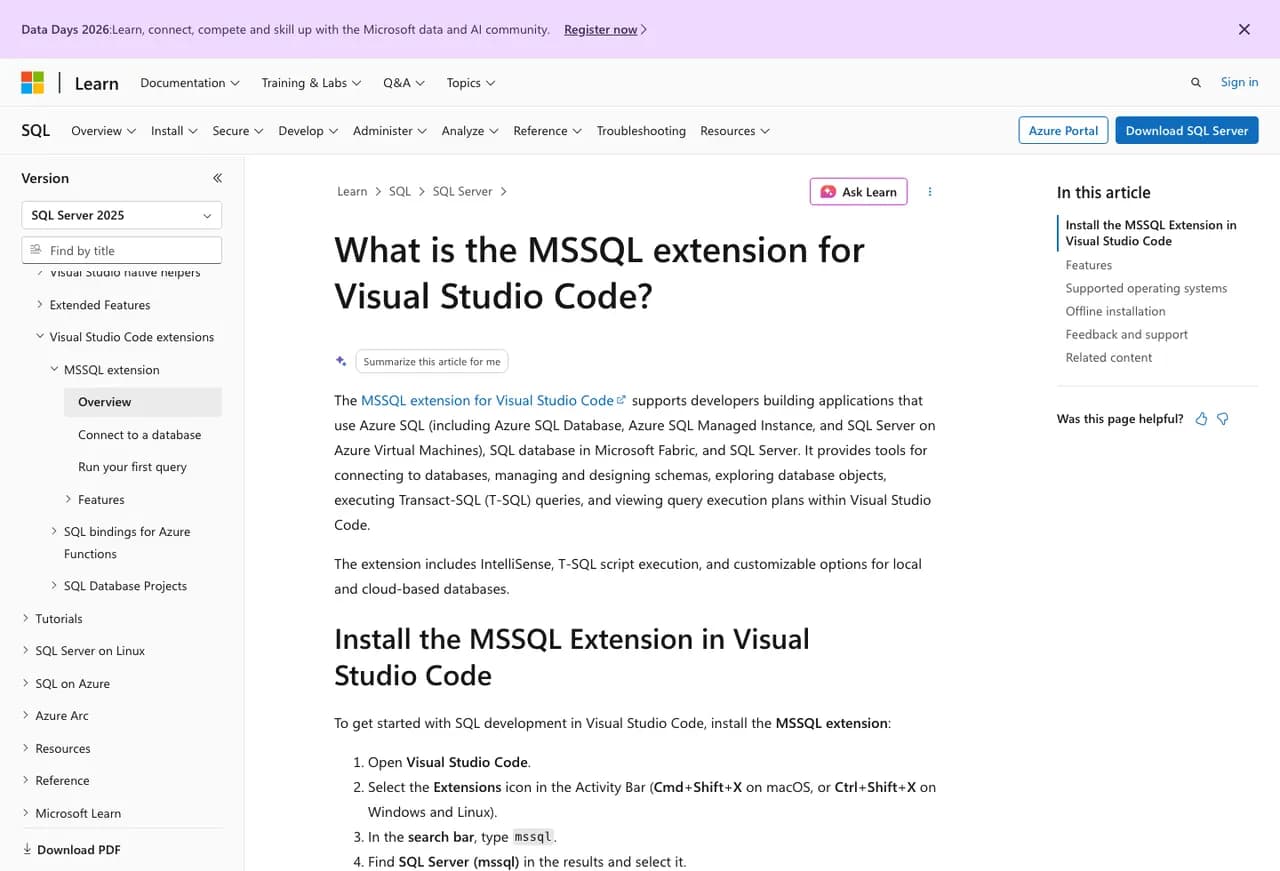Expand the Develop dropdown
The width and height of the screenshot is (1280, 871).
tap(308, 131)
